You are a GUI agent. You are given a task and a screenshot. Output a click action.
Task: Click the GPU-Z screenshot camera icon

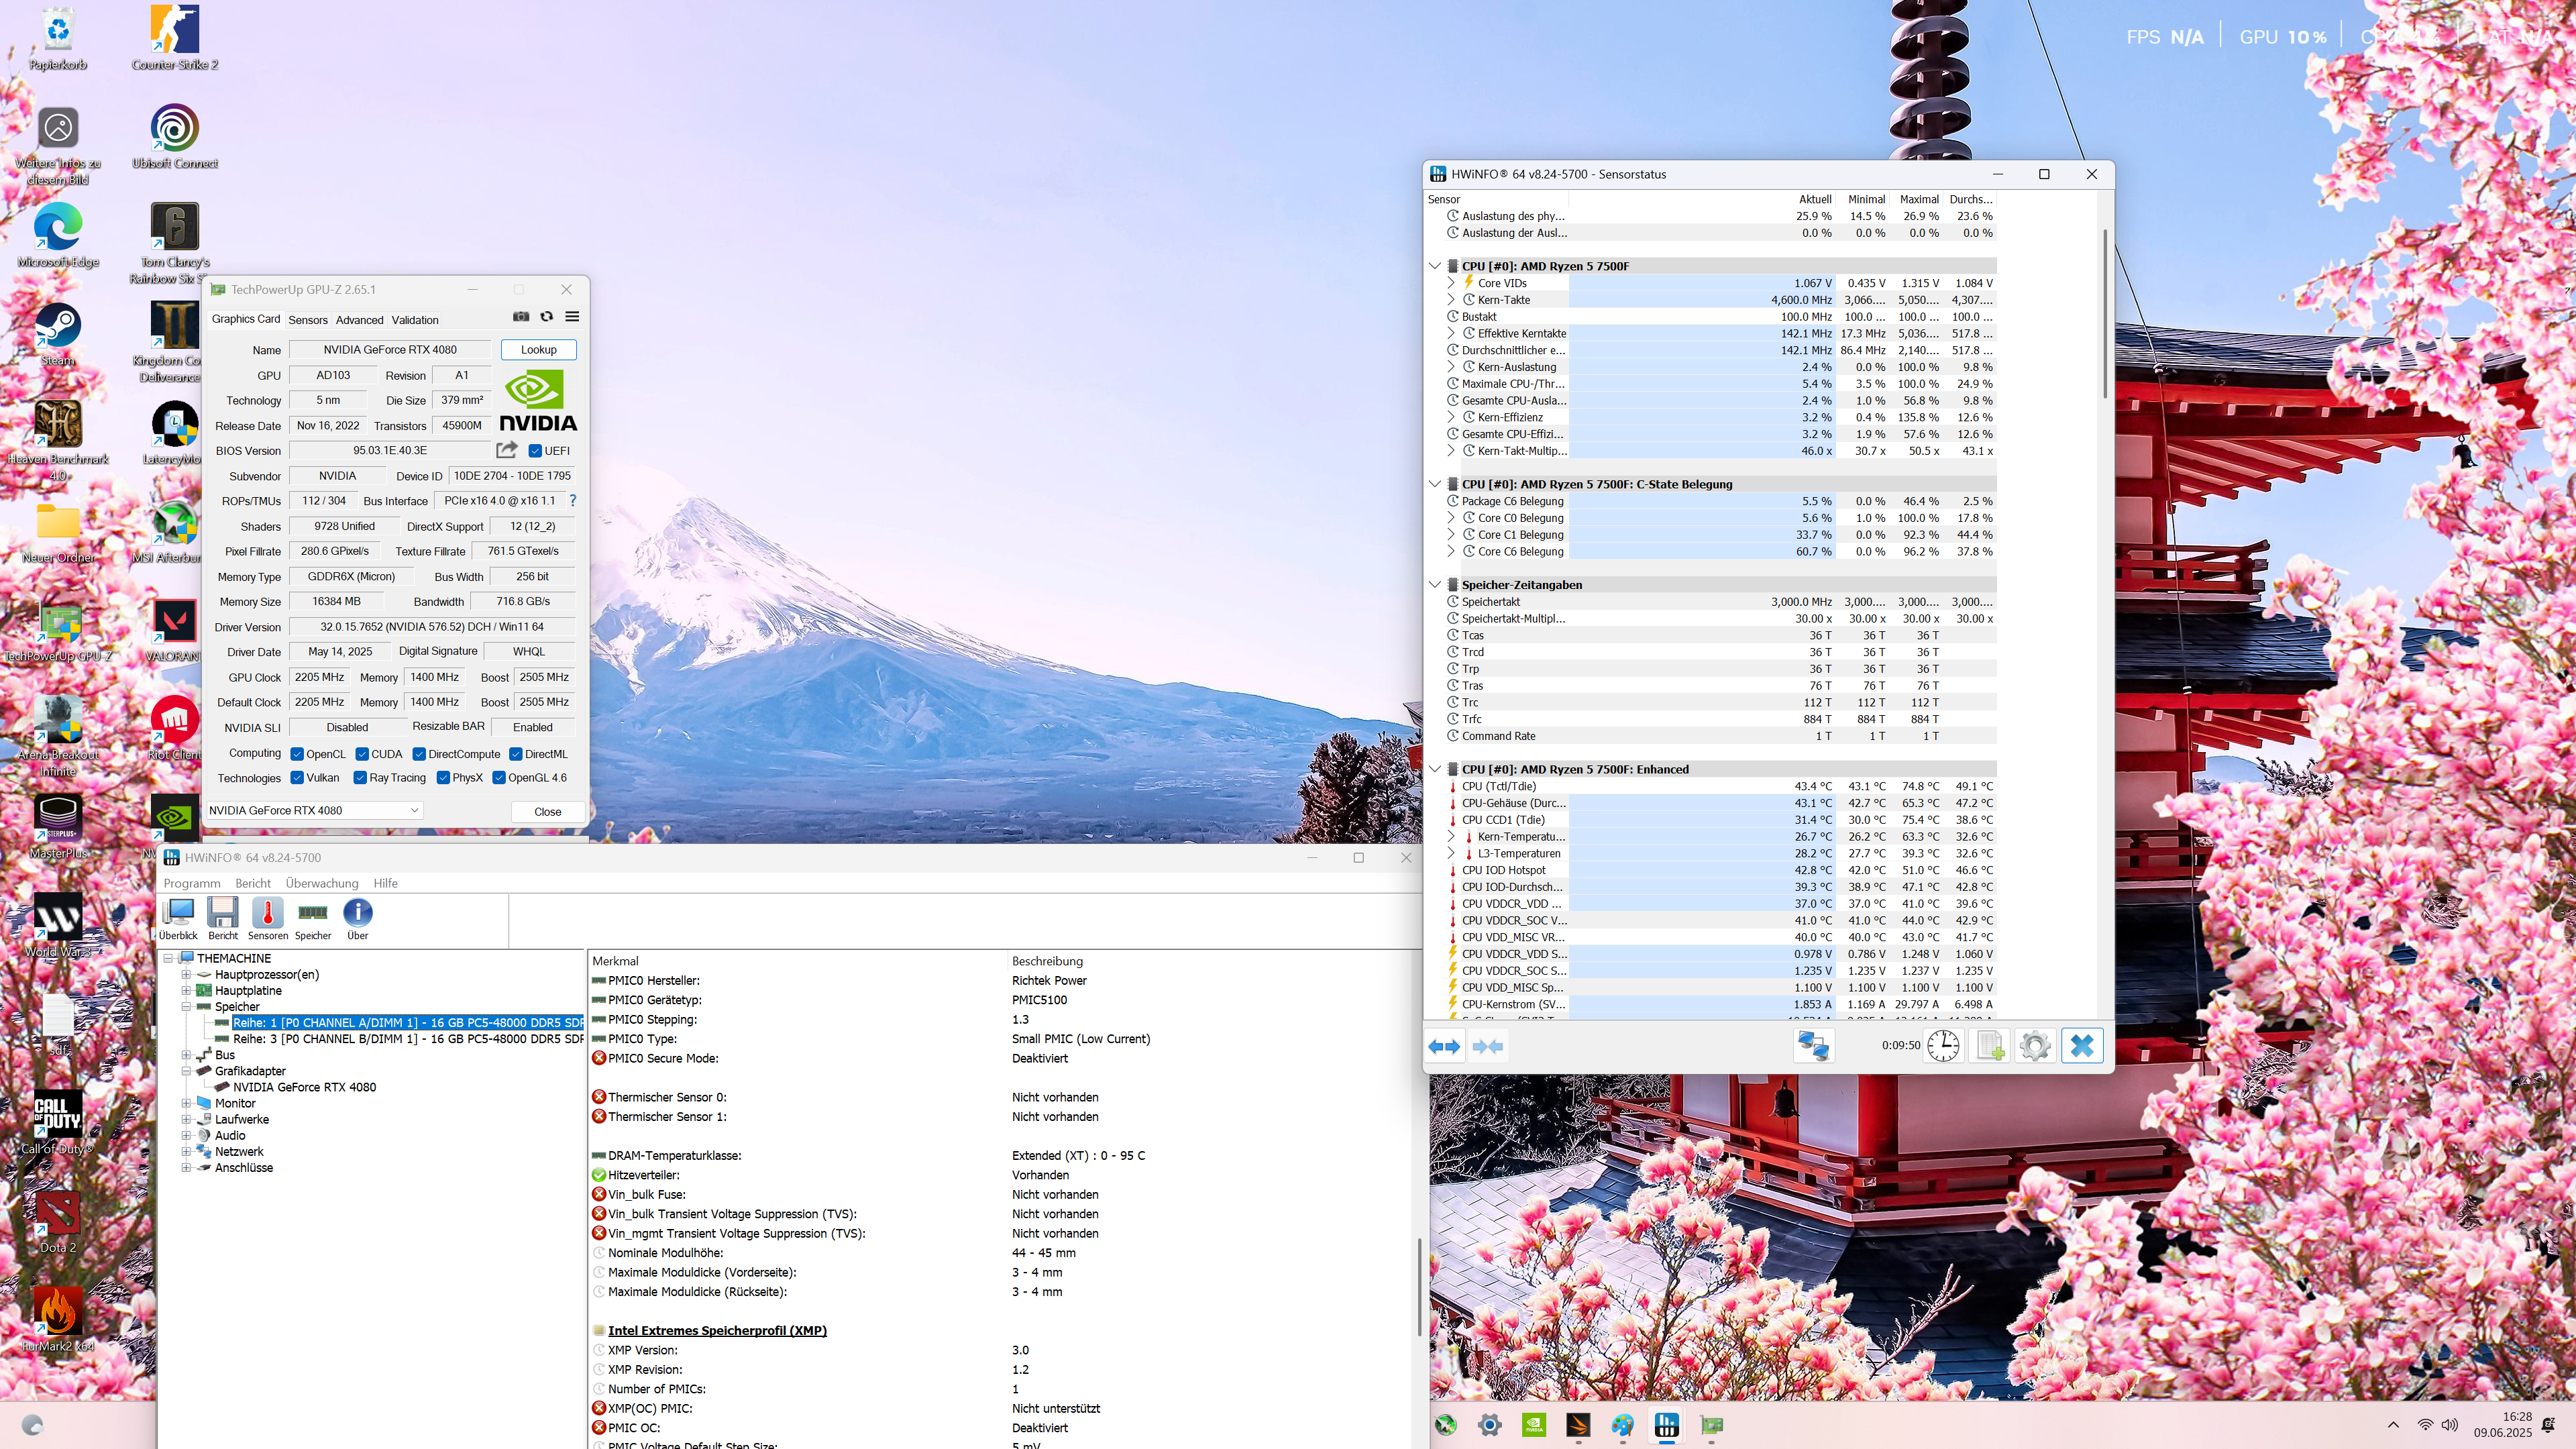pos(521,317)
